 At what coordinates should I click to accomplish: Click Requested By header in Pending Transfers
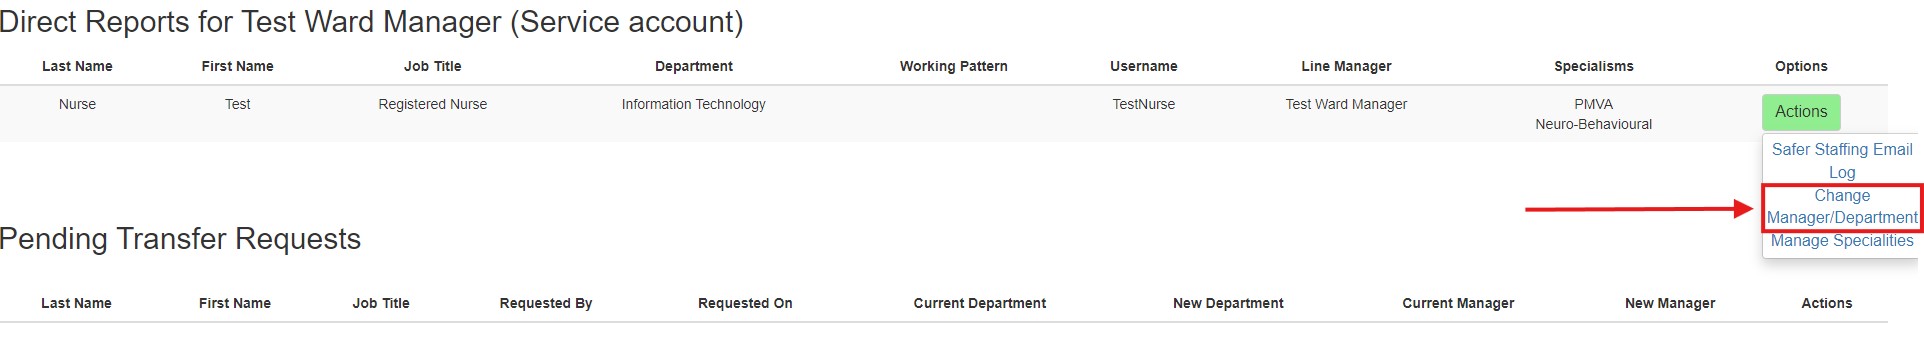[545, 303]
